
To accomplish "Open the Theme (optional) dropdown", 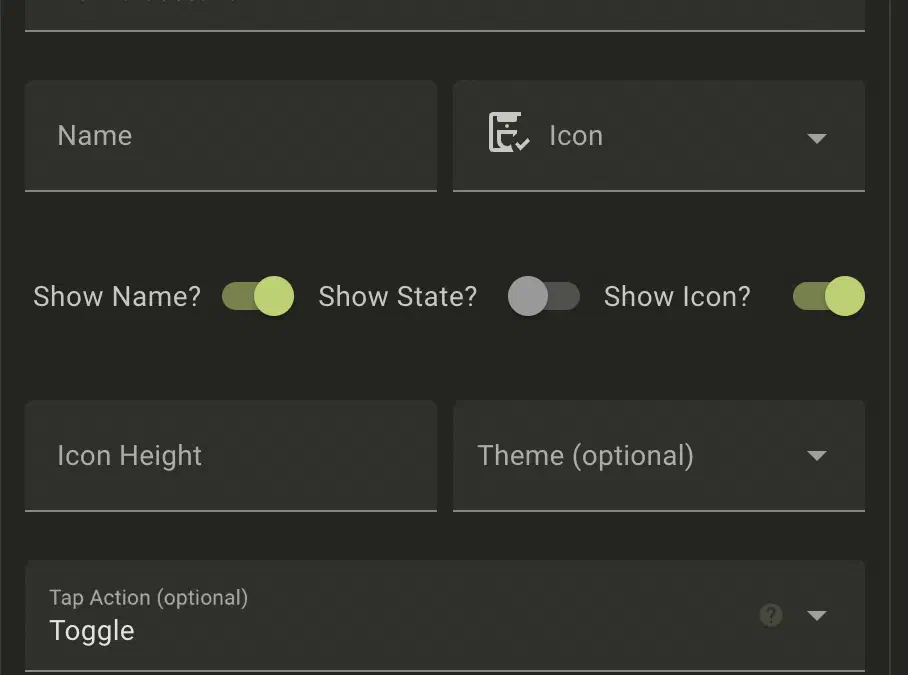I will (640, 456).
